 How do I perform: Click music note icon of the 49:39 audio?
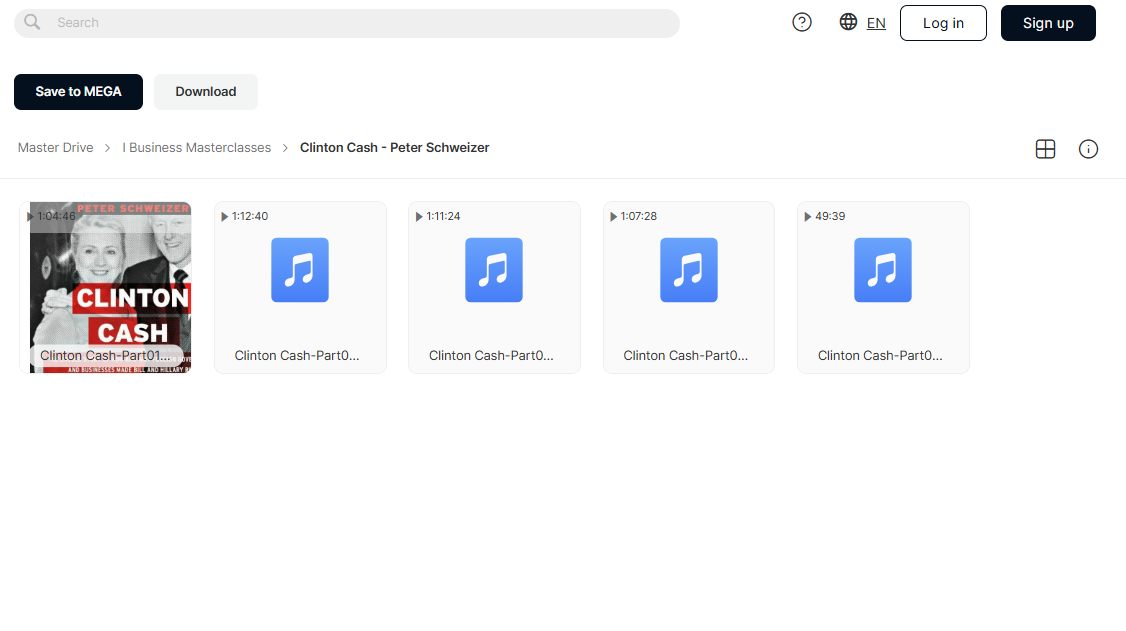tap(883, 270)
